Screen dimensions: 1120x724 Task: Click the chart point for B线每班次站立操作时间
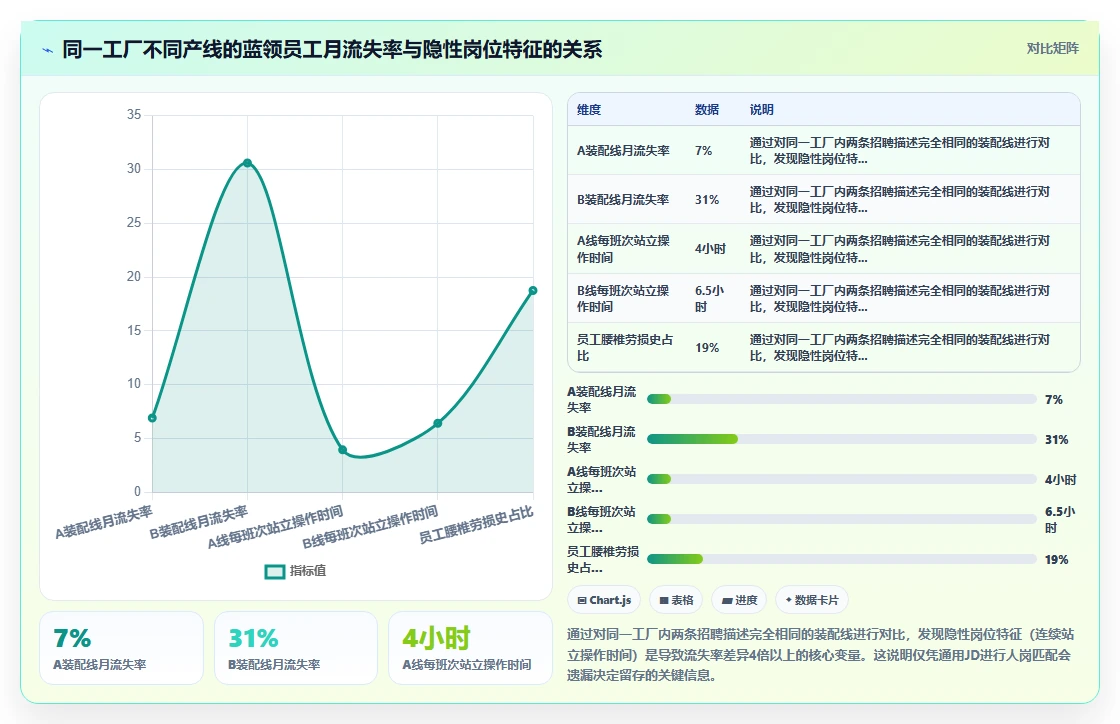coord(438,423)
